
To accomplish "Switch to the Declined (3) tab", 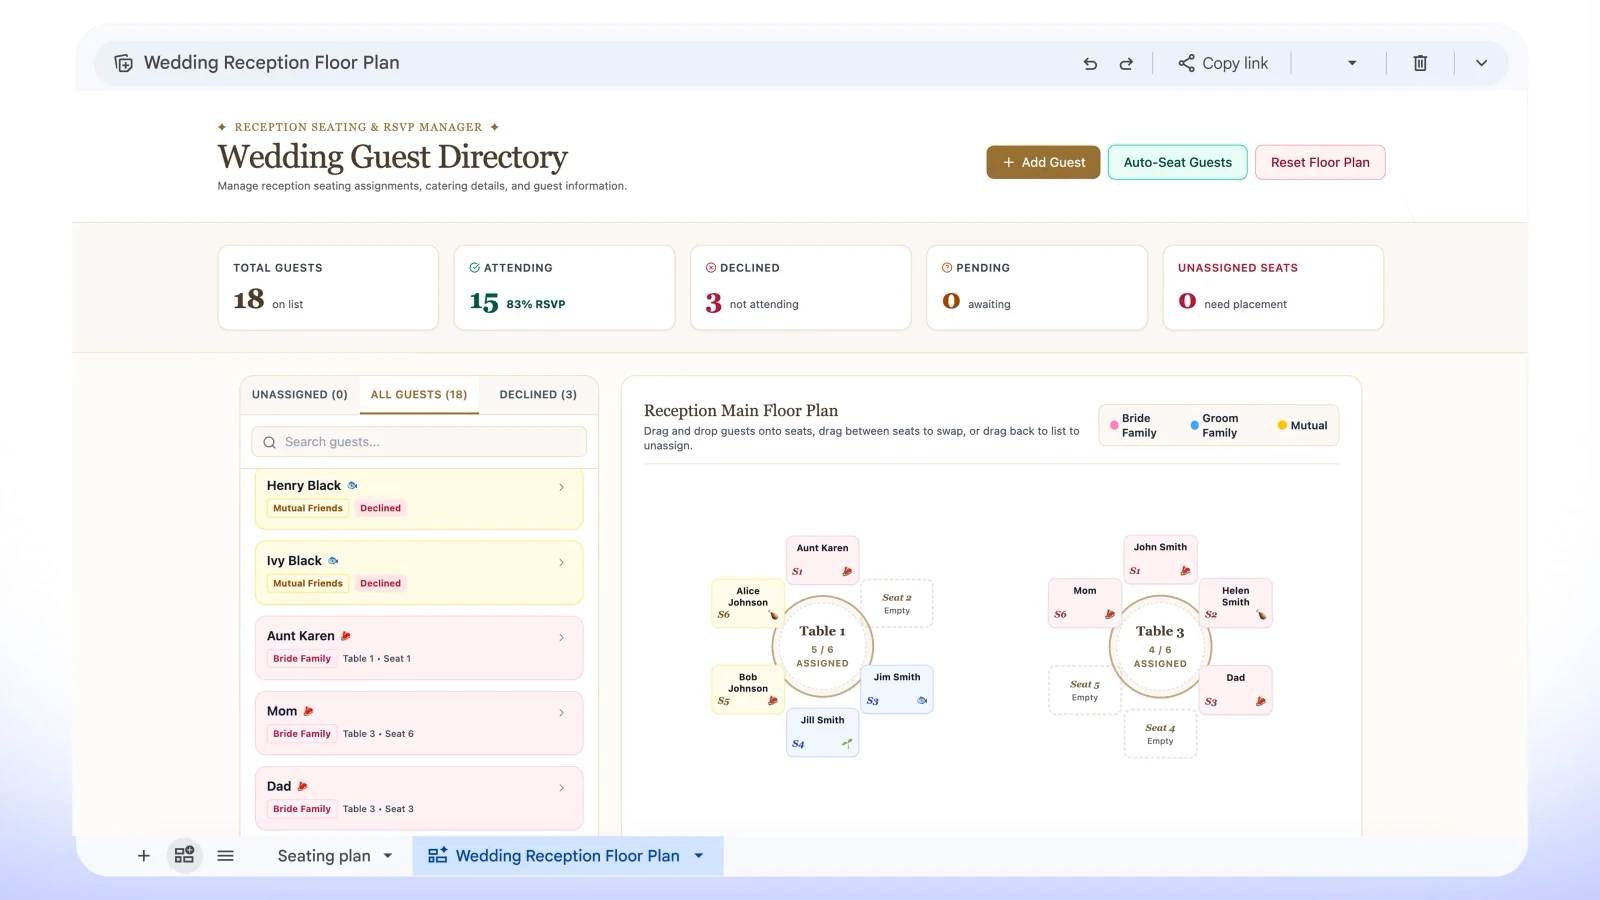I will (538, 395).
